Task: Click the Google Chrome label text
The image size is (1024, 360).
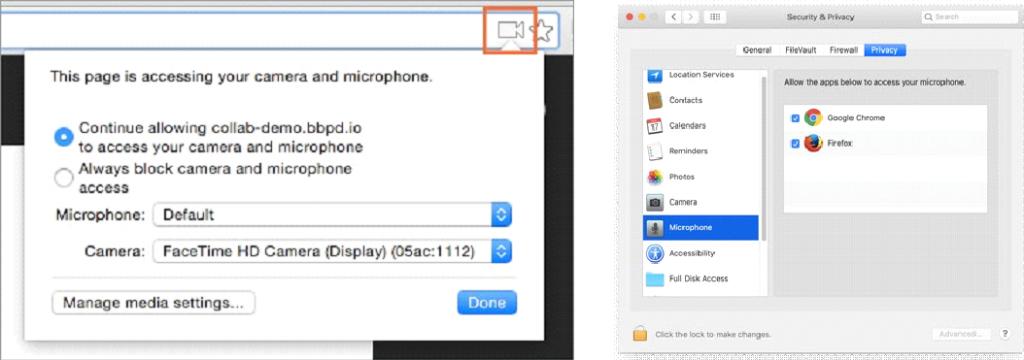Action: tap(856, 118)
